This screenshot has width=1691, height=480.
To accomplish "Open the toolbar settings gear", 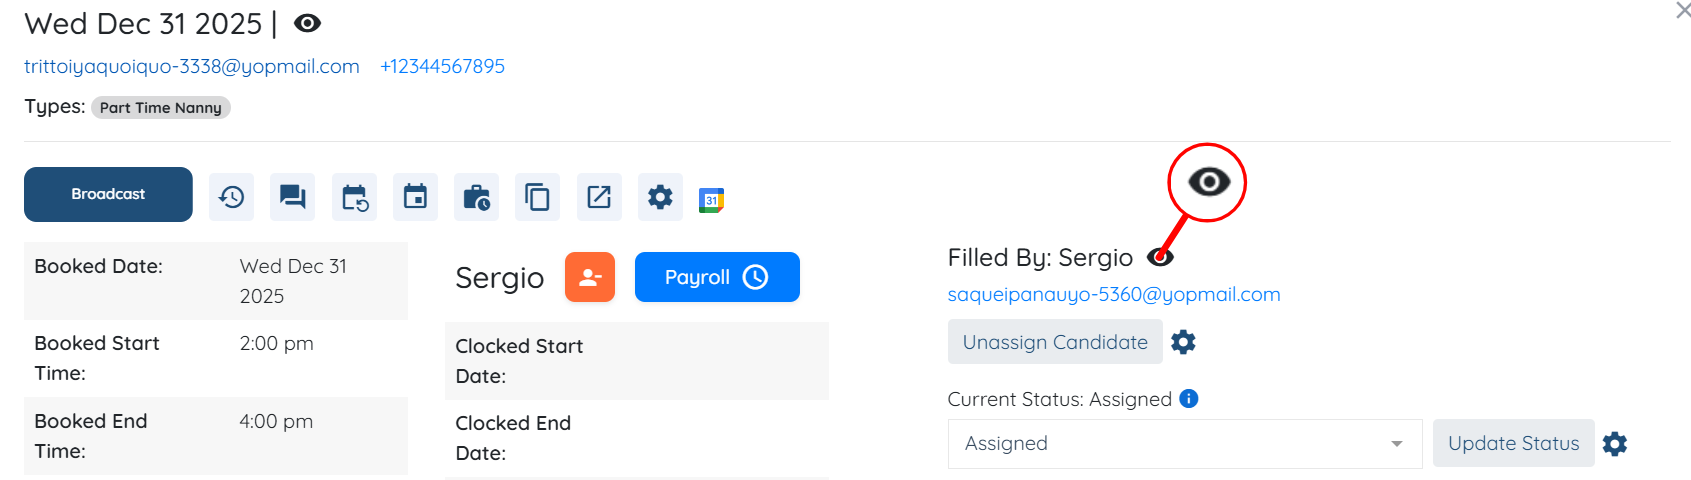I will tap(660, 197).
